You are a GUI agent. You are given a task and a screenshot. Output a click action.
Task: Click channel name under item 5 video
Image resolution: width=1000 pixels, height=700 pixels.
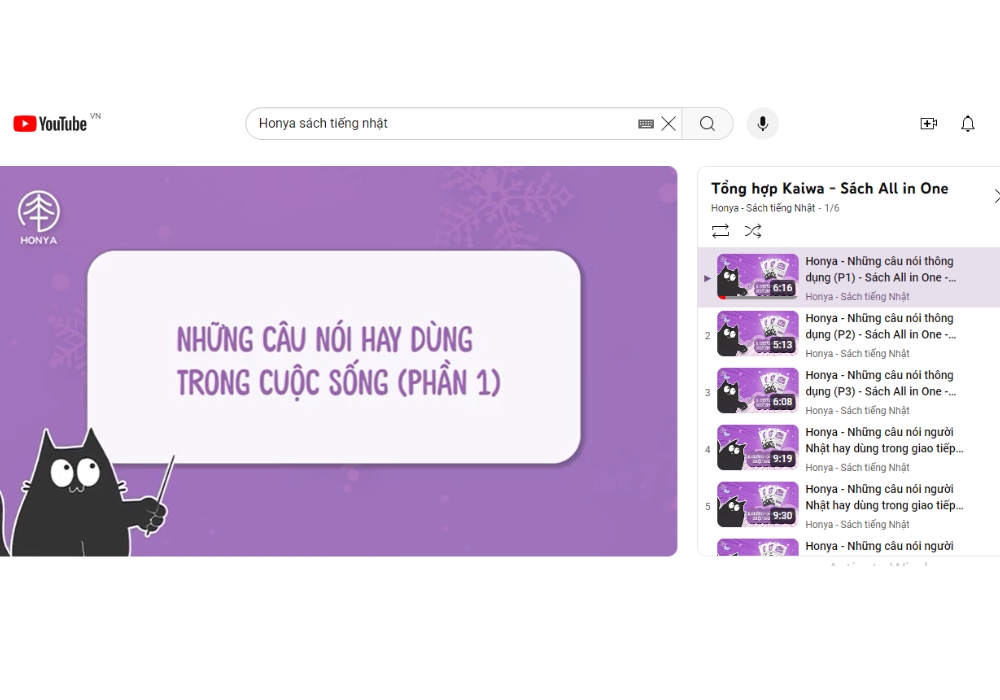(857, 524)
